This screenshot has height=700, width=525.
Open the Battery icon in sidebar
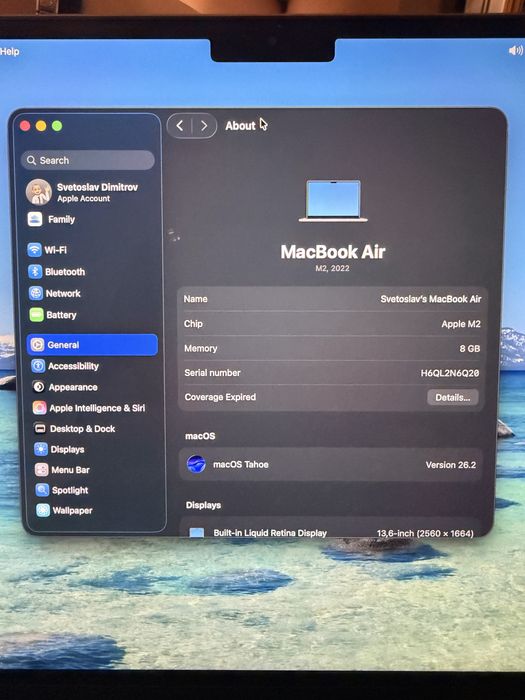click(36, 315)
